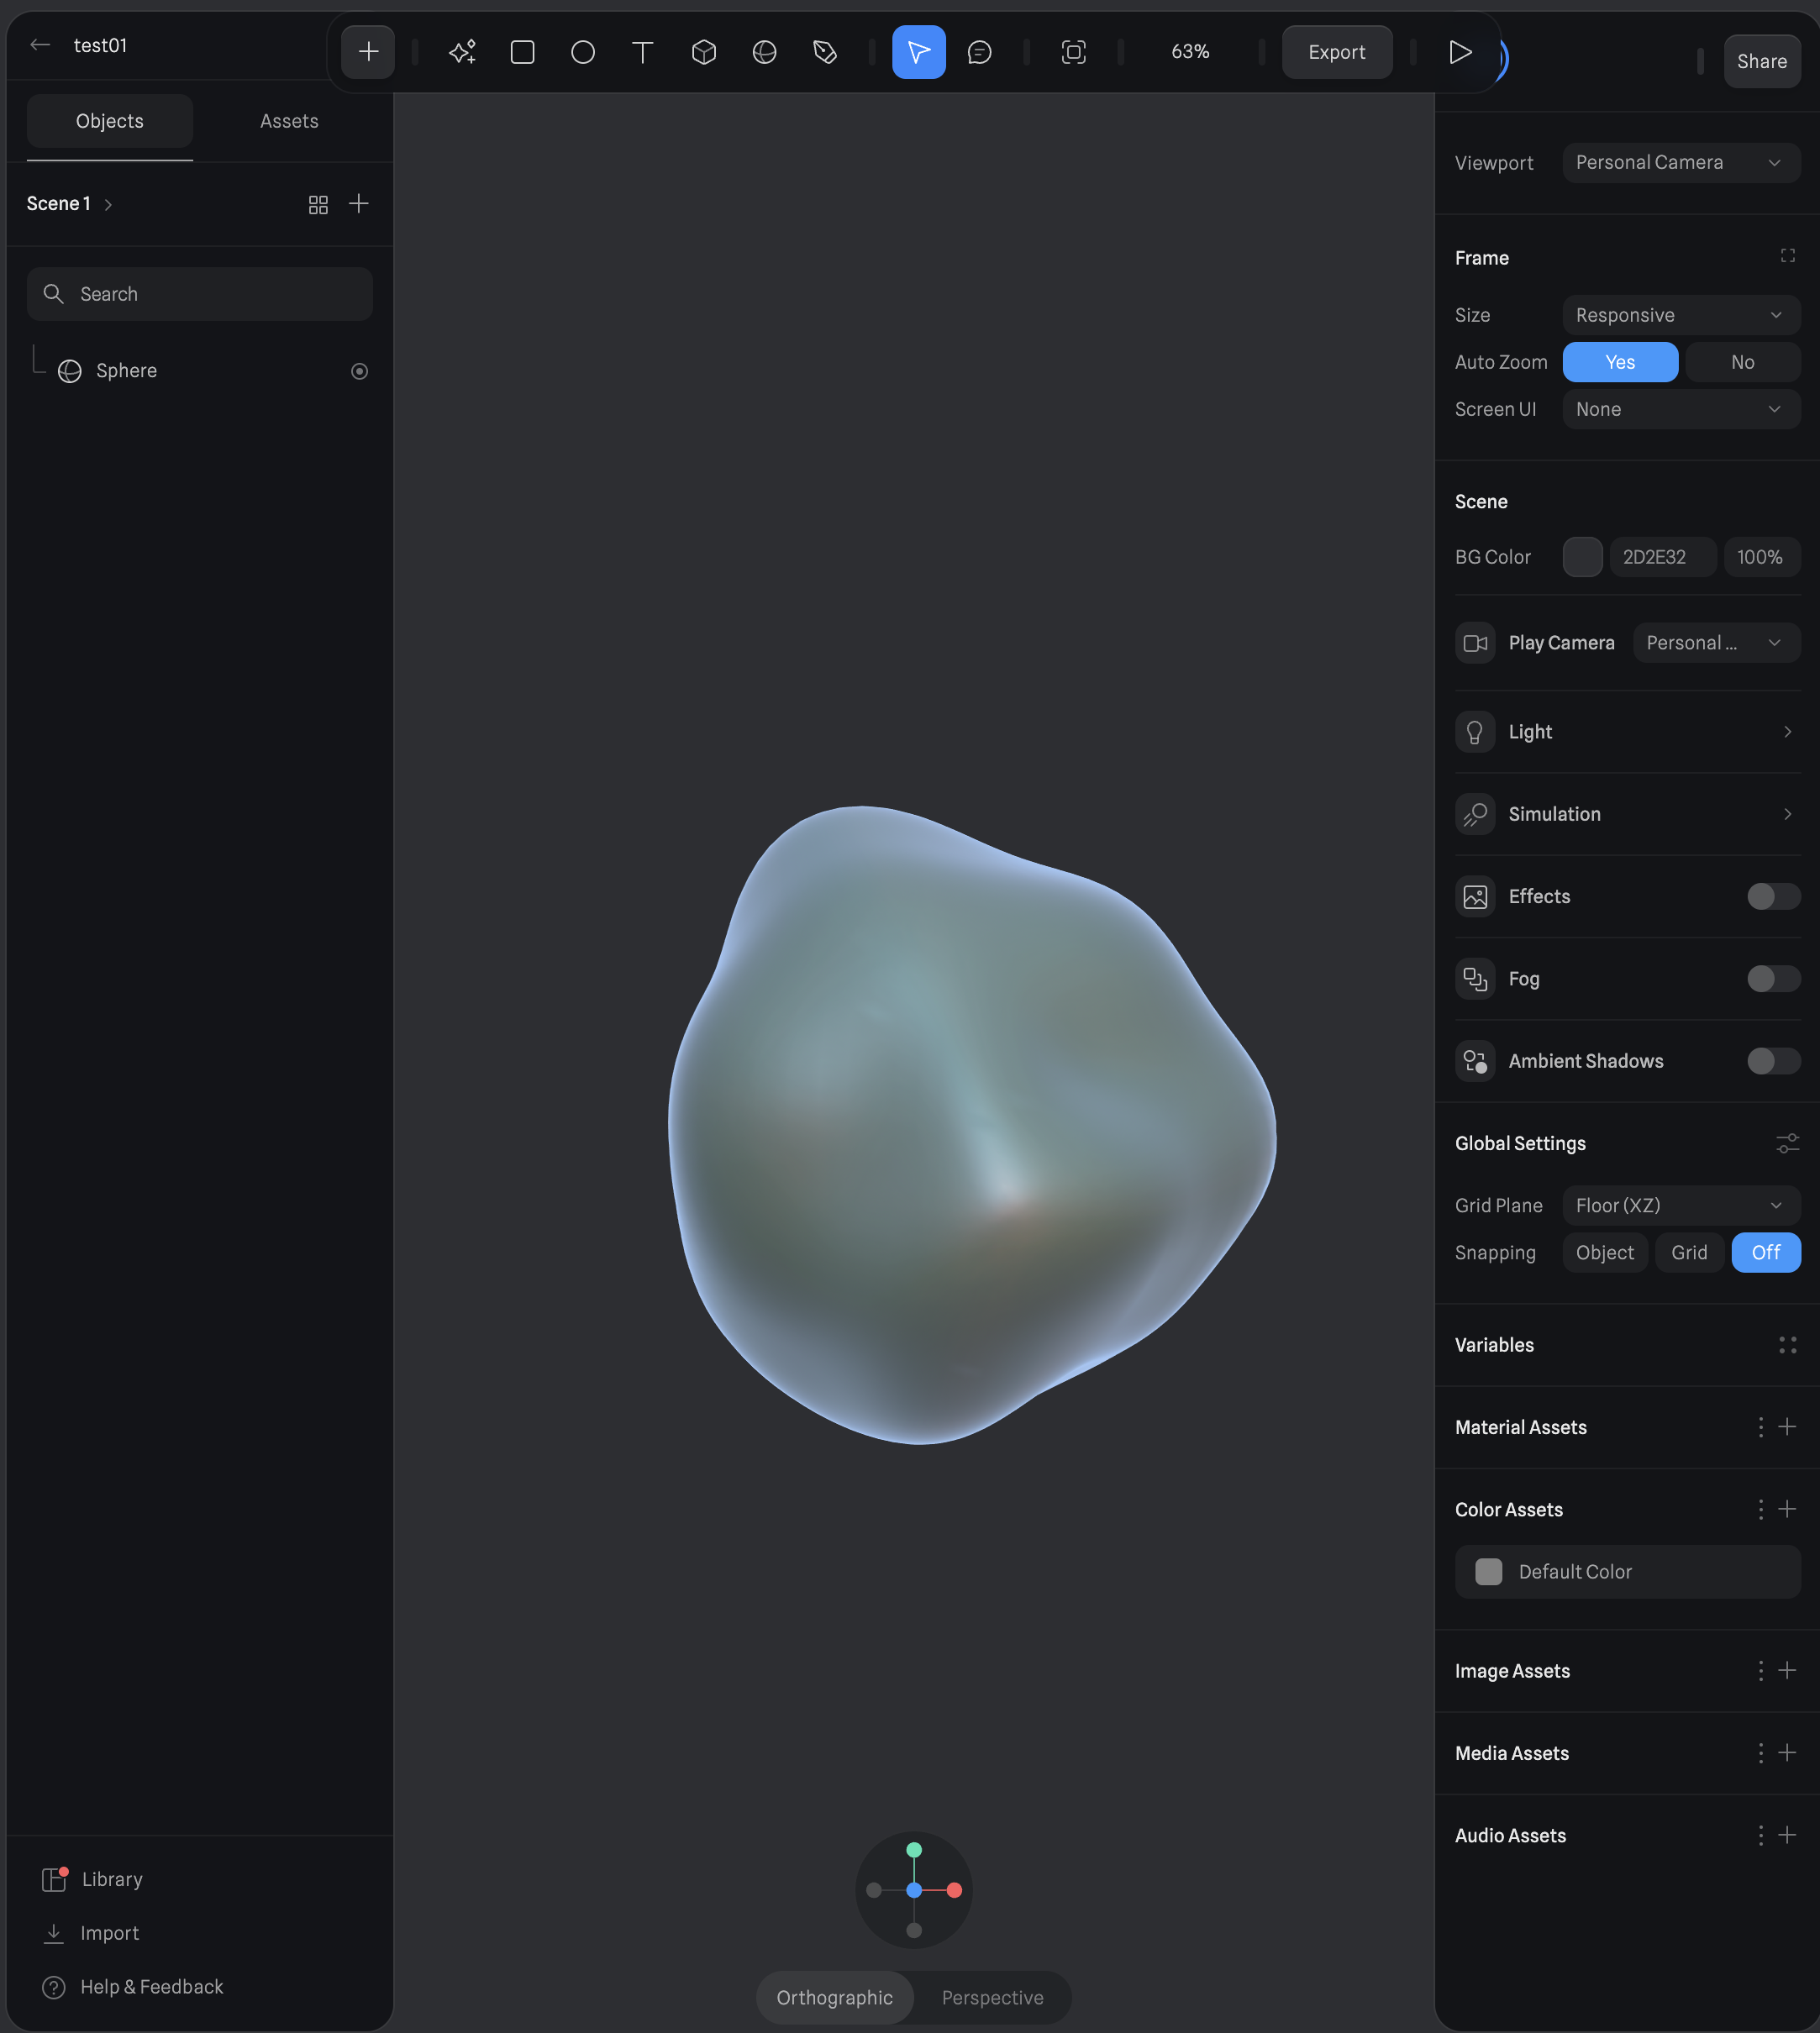1820x2033 pixels.
Task: Open the Grid Plane dropdown
Action: click(x=1681, y=1205)
